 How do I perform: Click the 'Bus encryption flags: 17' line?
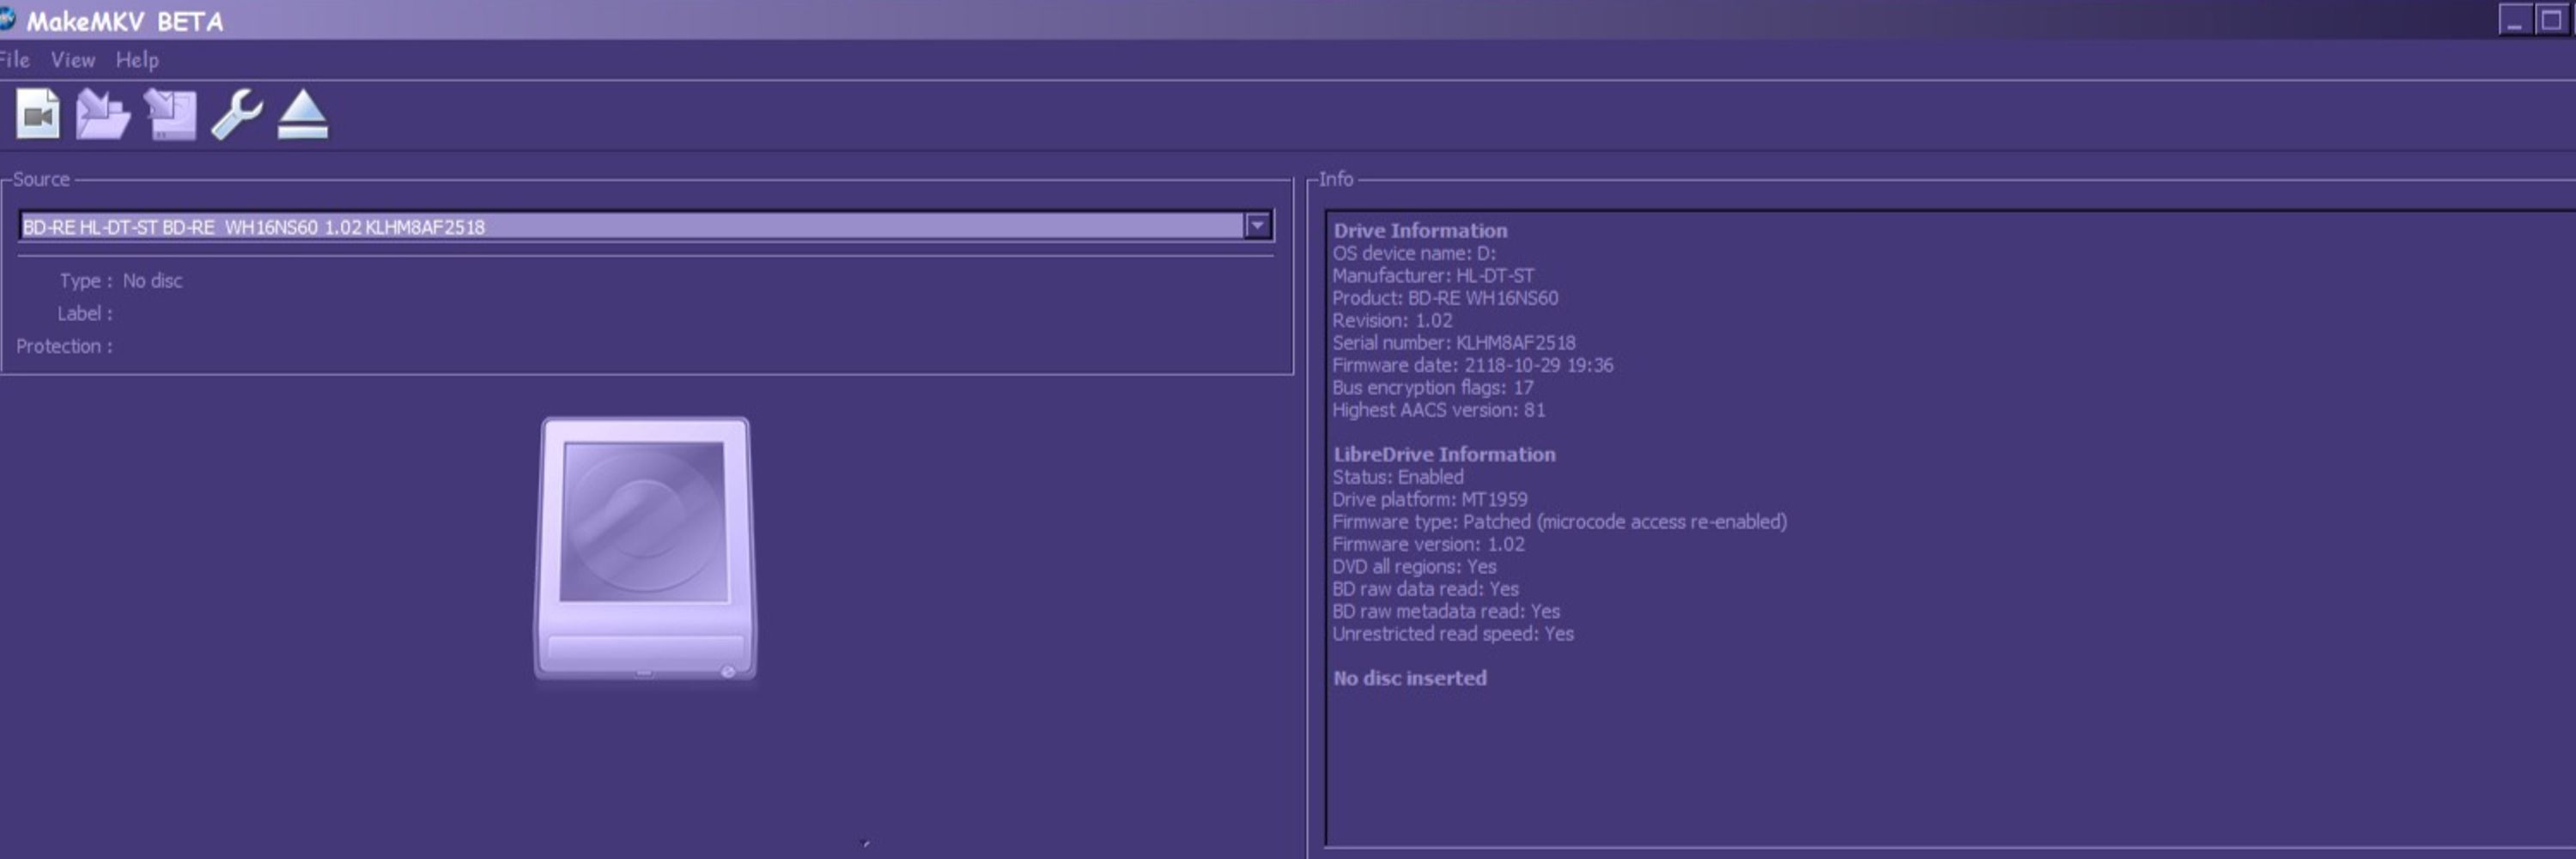[x=1432, y=387]
